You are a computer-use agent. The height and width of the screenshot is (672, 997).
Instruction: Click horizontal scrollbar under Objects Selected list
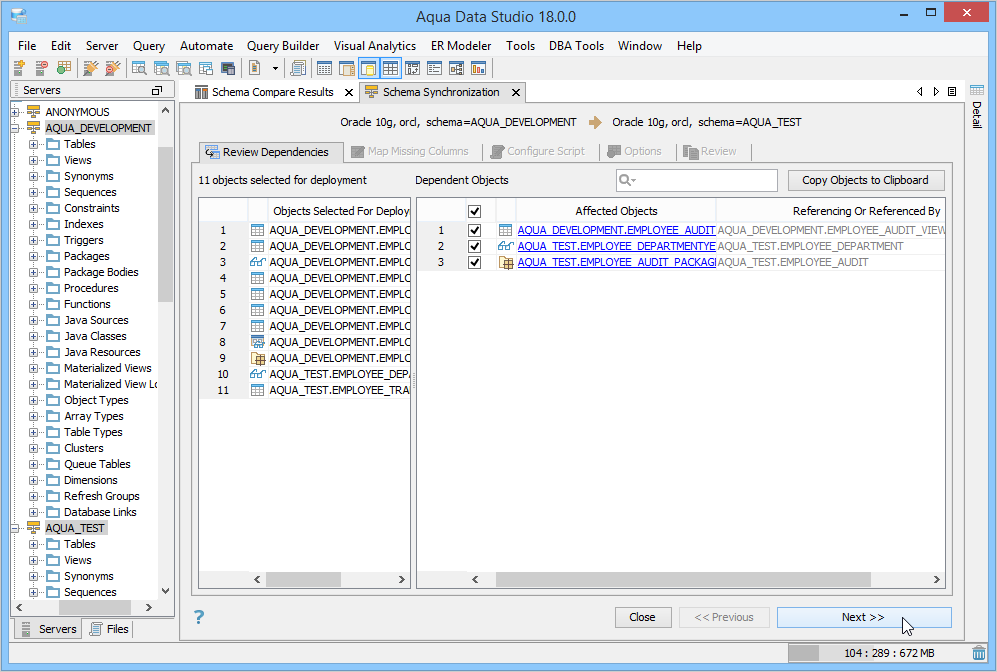[x=303, y=579]
